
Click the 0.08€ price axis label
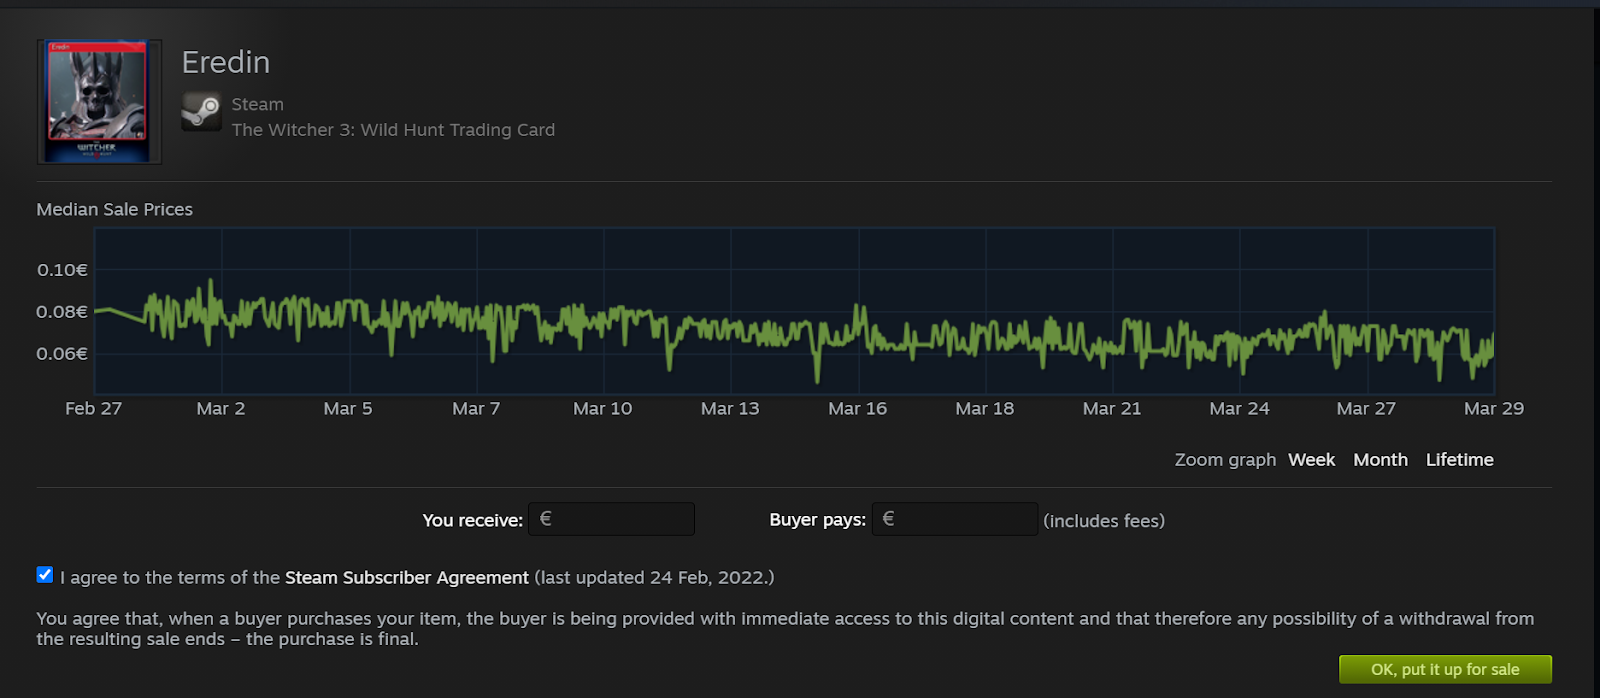click(x=62, y=312)
